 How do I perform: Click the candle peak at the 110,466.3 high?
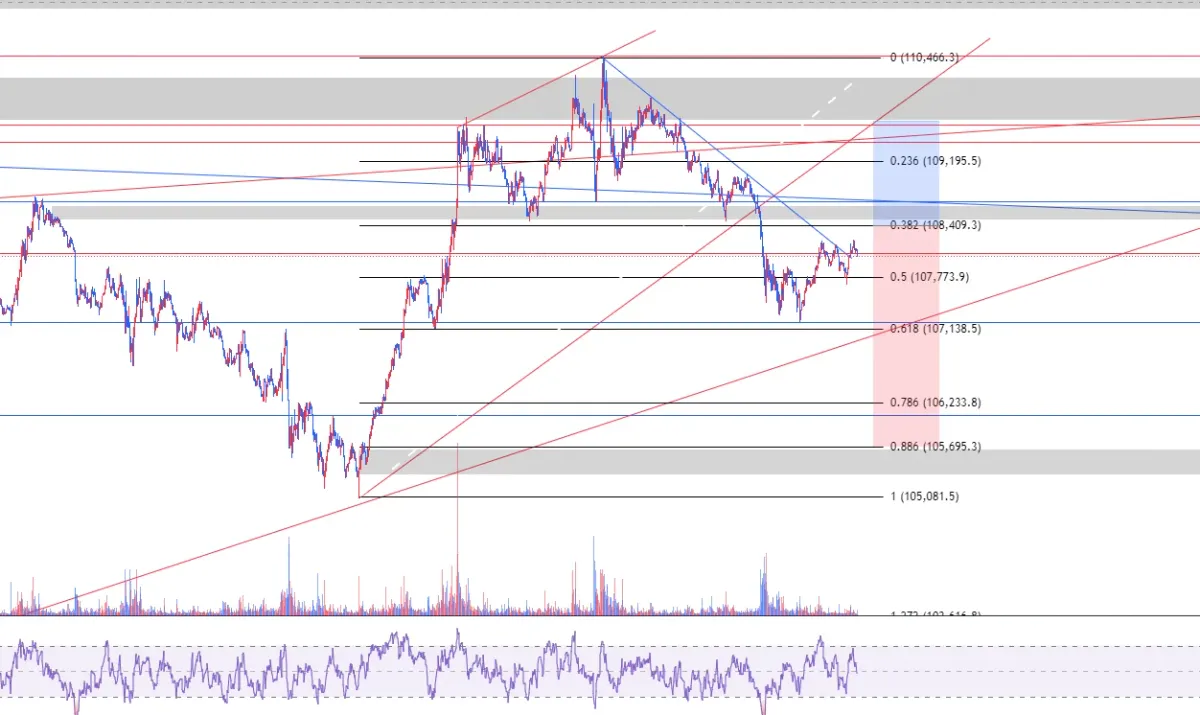pos(603,62)
